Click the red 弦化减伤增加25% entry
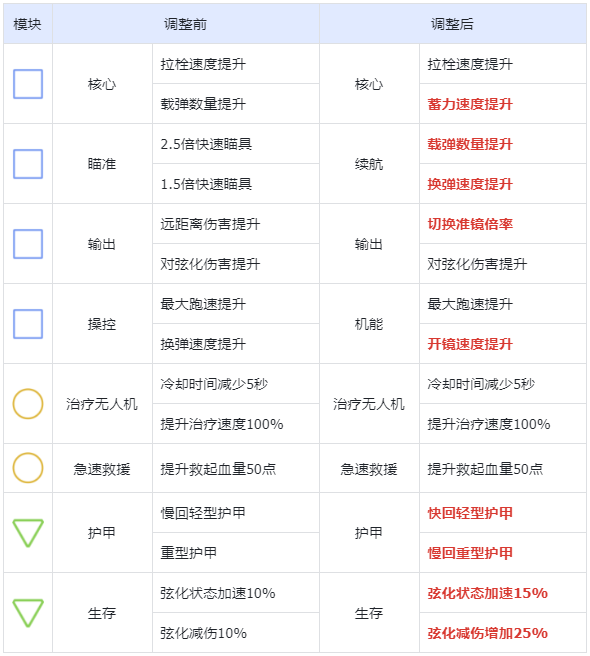This screenshot has width=590, height=656. (x=487, y=633)
